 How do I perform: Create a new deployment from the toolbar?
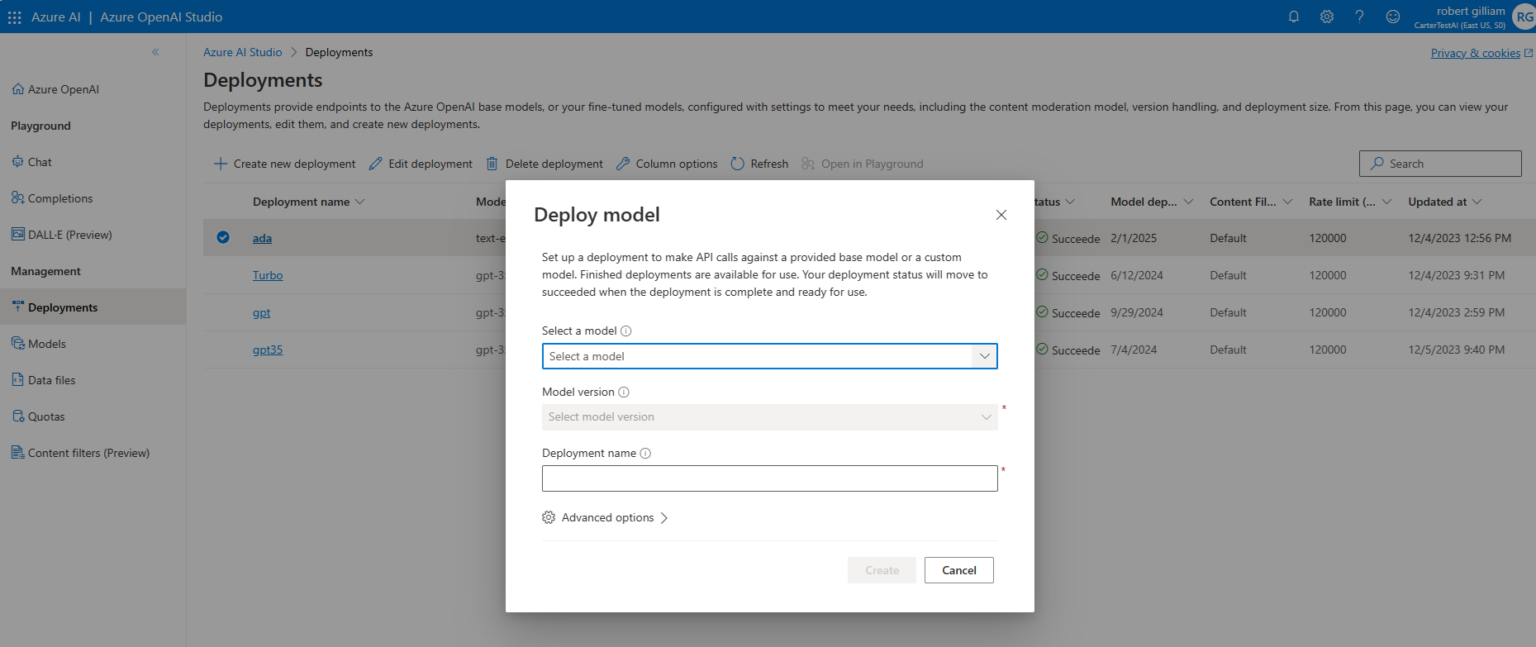click(284, 163)
